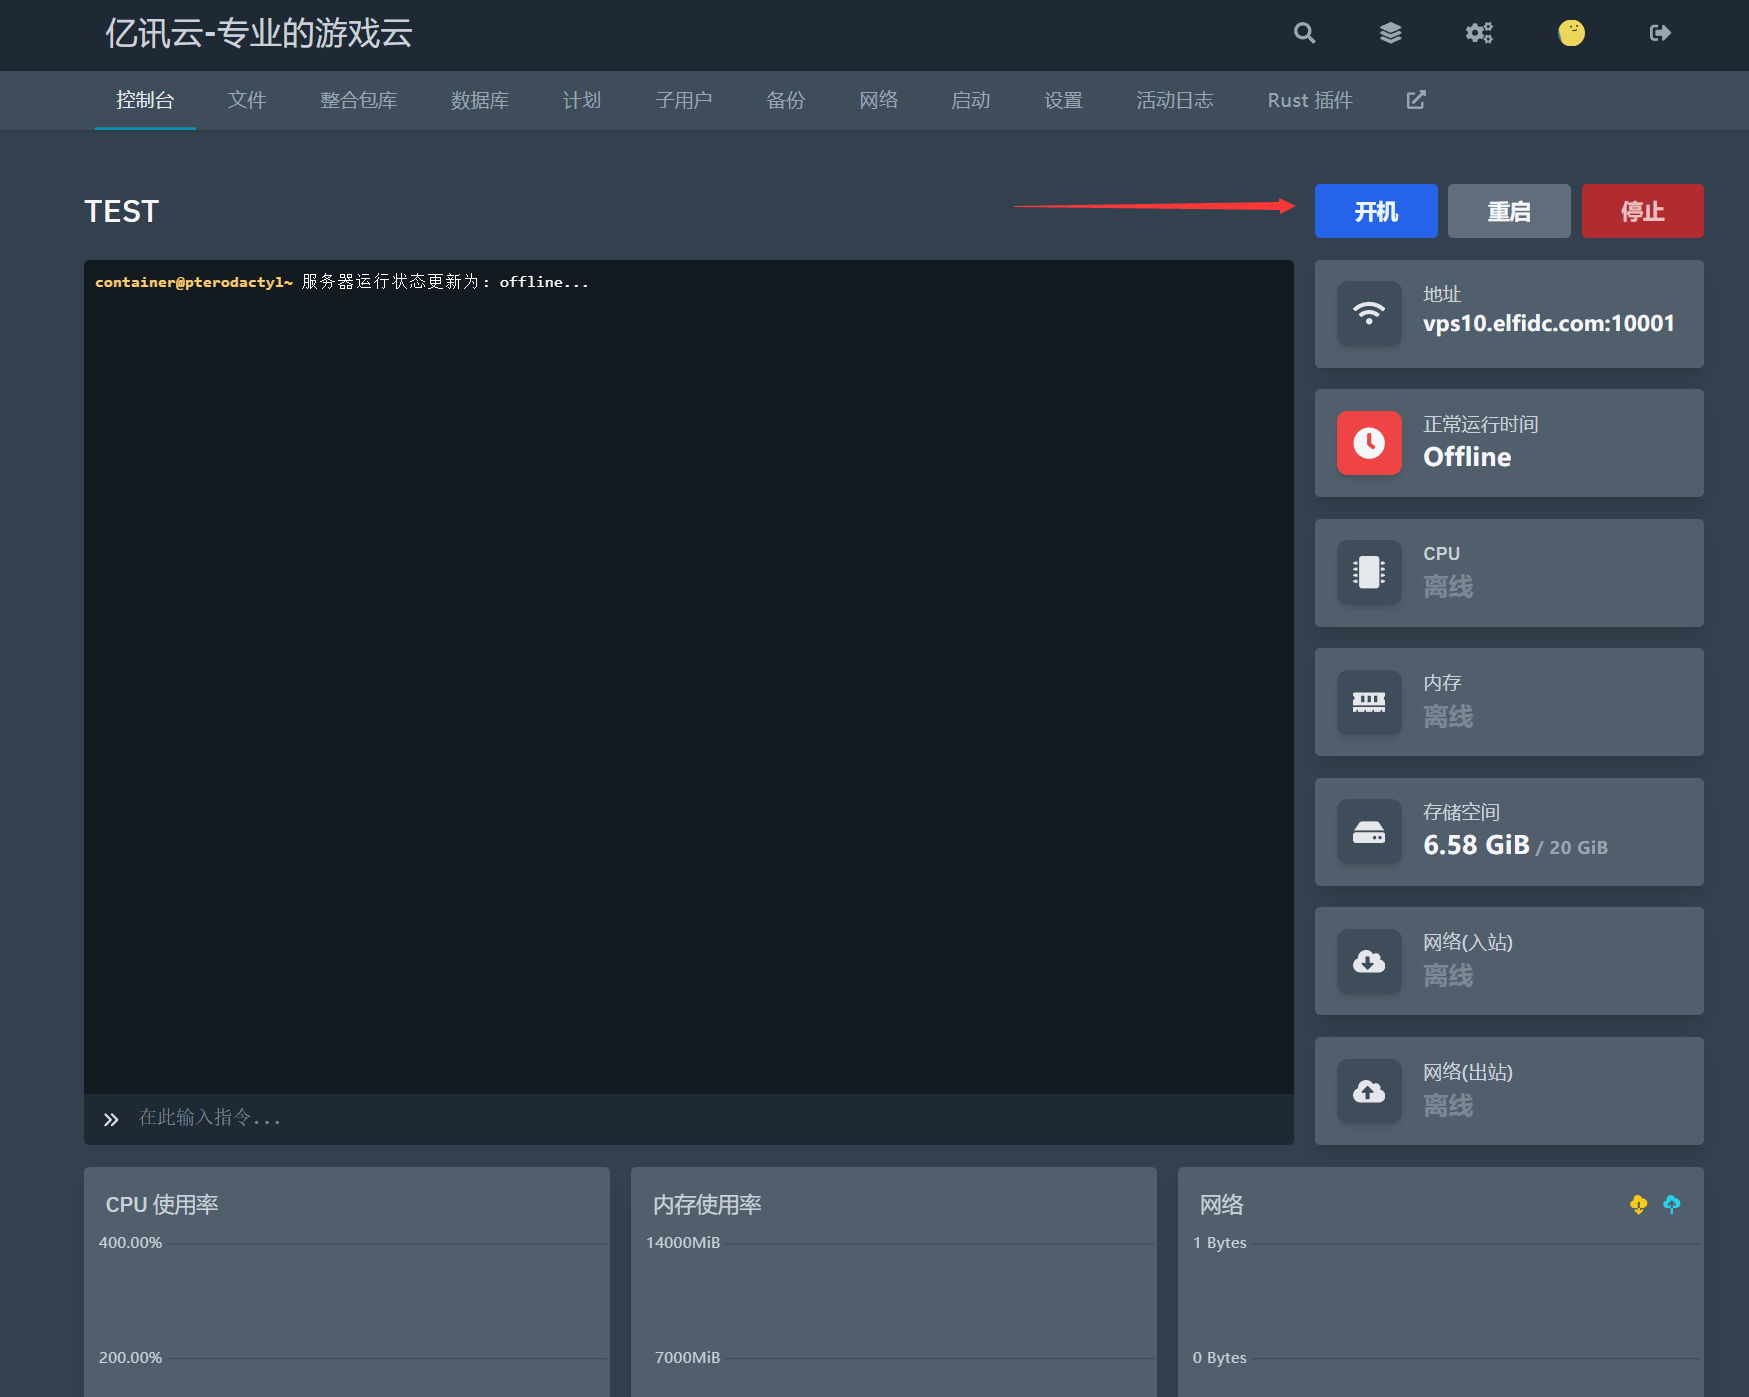This screenshot has width=1749, height=1397.
Task: Open the Rust 插件 tab
Action: (1310, 100)
